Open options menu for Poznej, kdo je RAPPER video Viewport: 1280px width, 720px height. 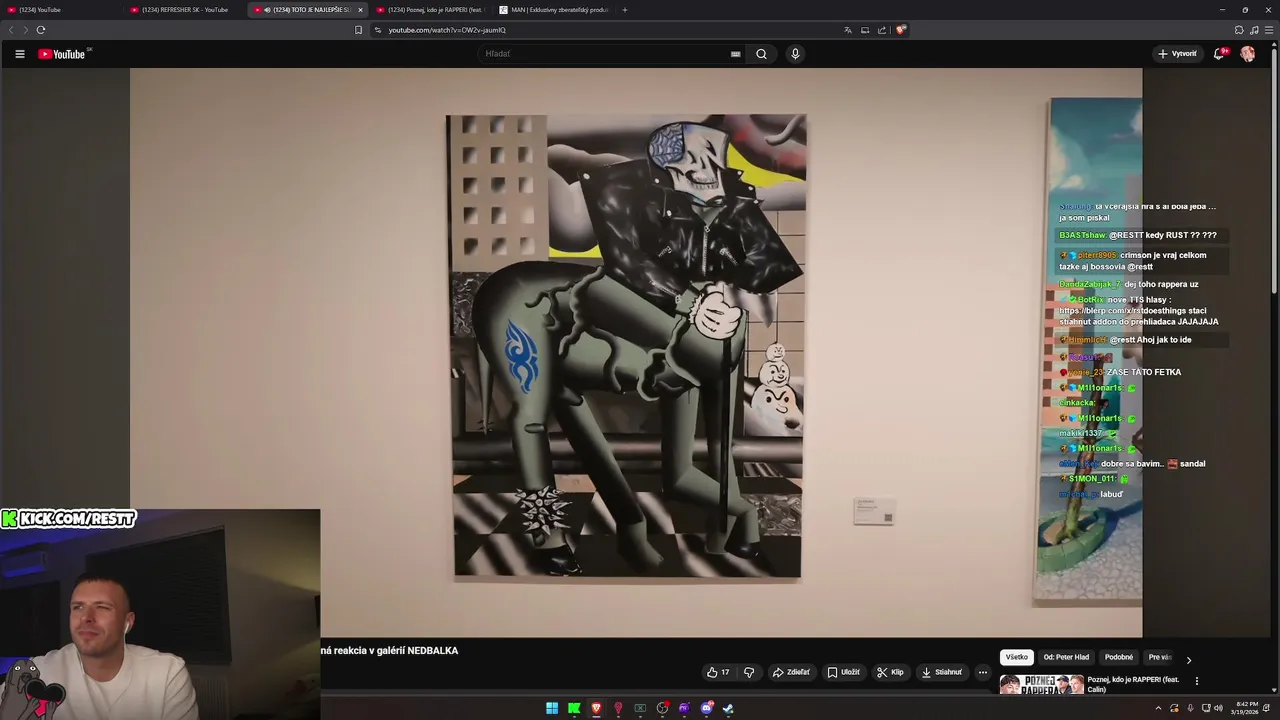(1197, 681)
